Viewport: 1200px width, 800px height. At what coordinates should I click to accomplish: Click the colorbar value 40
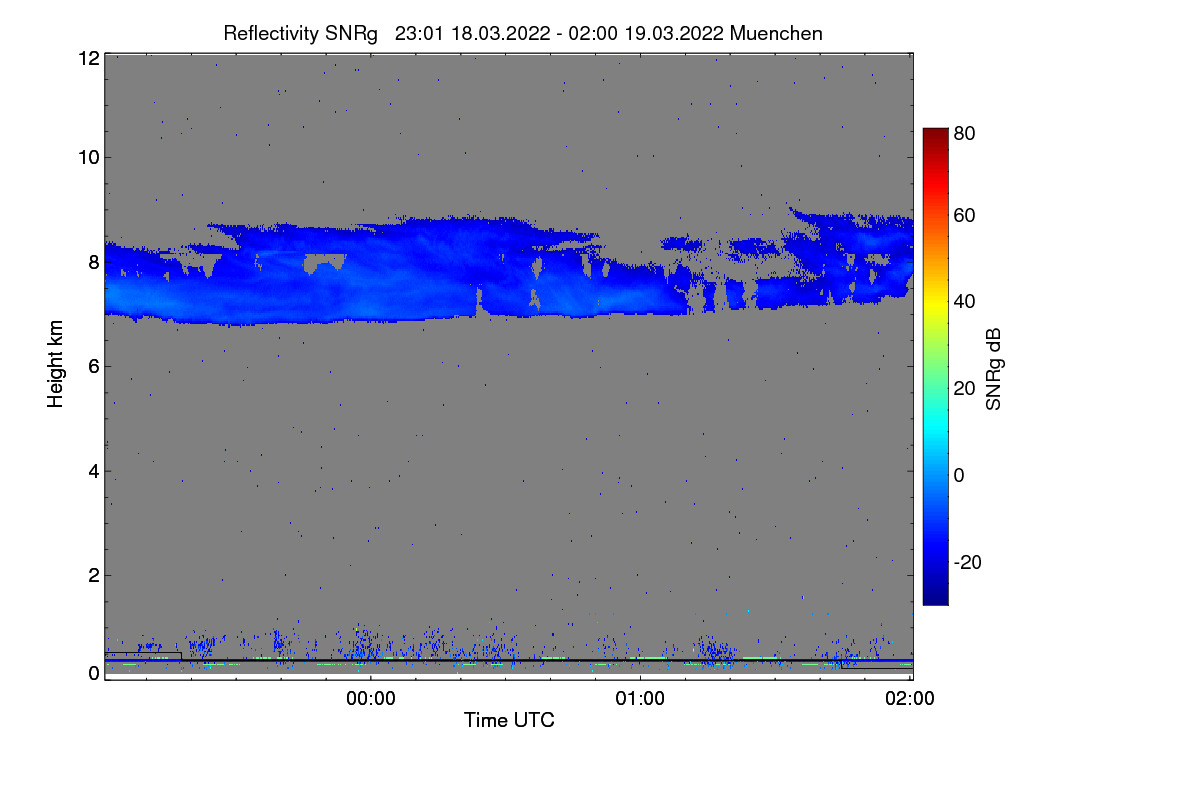tap(965, 302)
